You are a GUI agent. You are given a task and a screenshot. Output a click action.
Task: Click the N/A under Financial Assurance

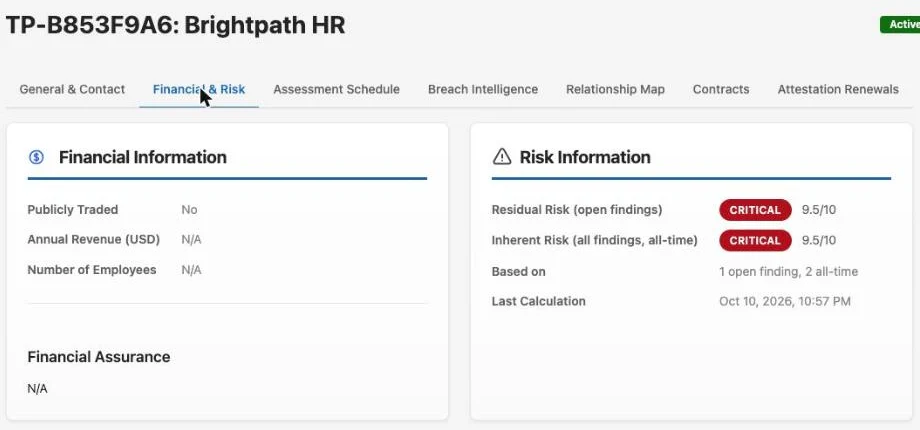coord(37,388)
